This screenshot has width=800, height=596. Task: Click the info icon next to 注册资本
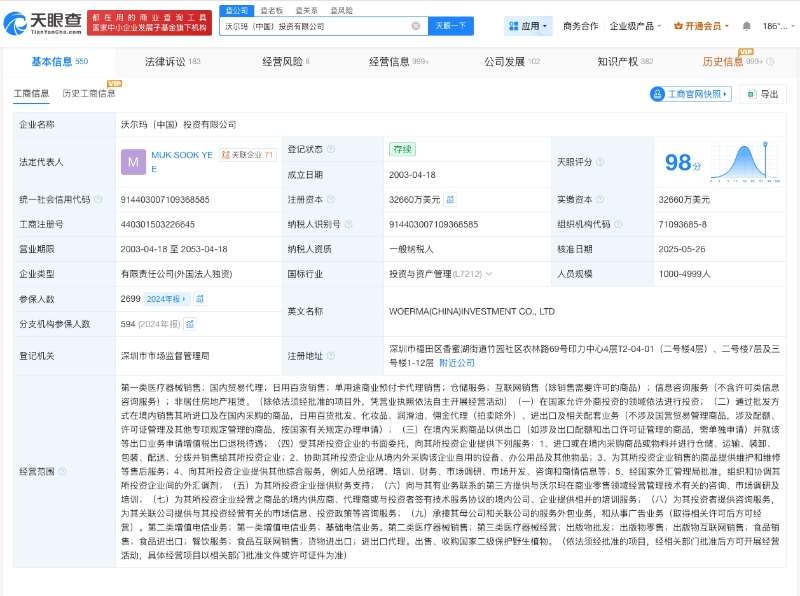[331, 199]
